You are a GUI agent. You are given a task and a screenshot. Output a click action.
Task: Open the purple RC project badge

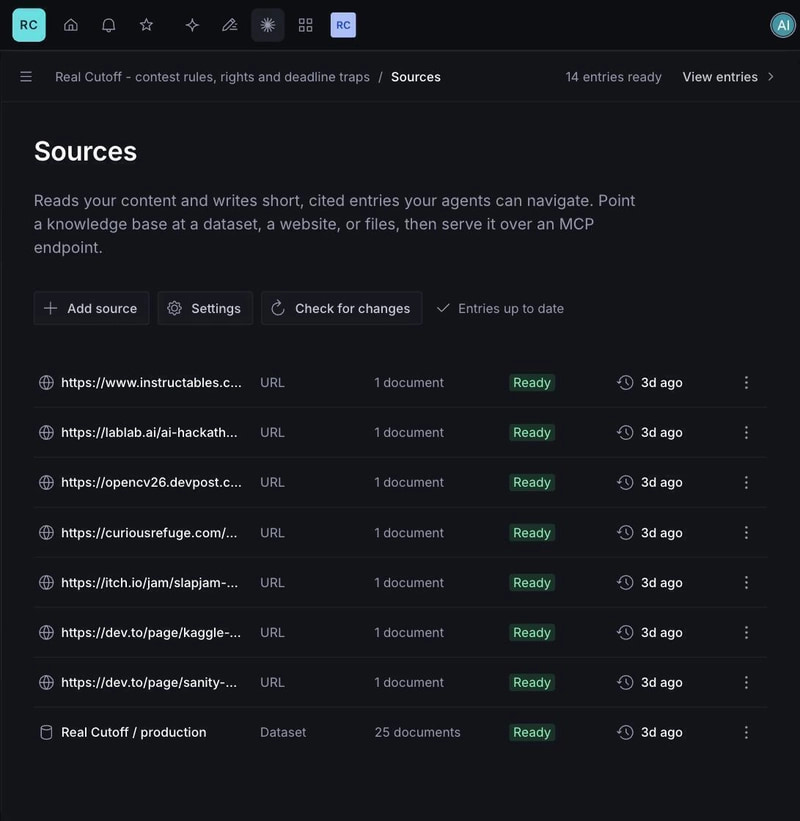pos(343,25)
